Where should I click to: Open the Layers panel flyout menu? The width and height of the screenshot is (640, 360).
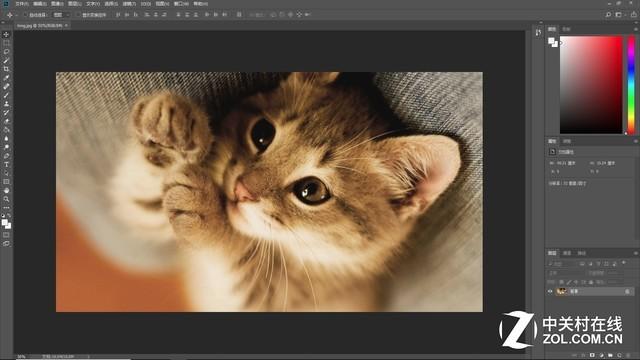click(x=636, y=253)
